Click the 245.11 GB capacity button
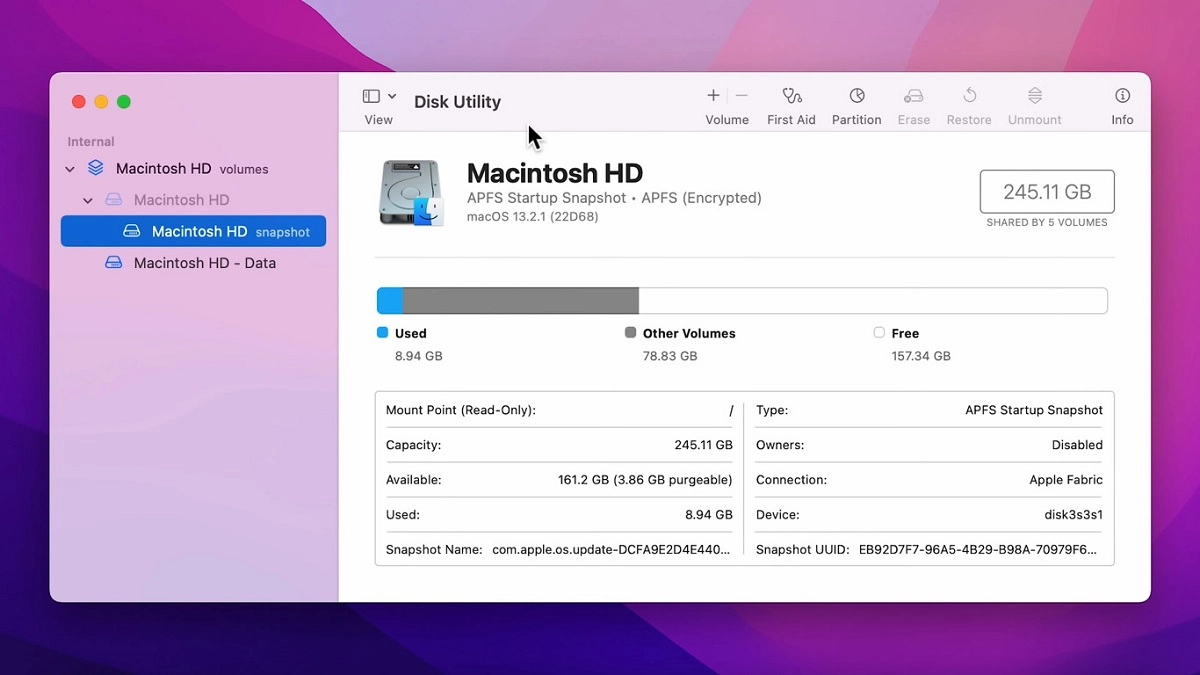The image size is (1200, 675). 1046,191
